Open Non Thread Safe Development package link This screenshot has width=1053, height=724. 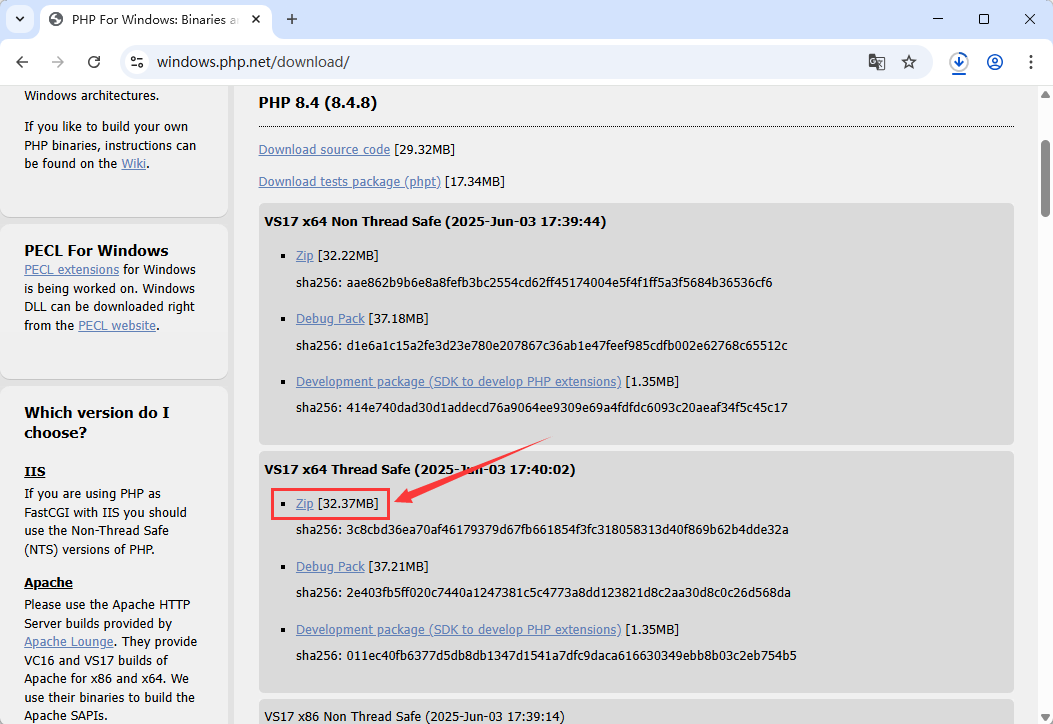click(x=459, y=381)
